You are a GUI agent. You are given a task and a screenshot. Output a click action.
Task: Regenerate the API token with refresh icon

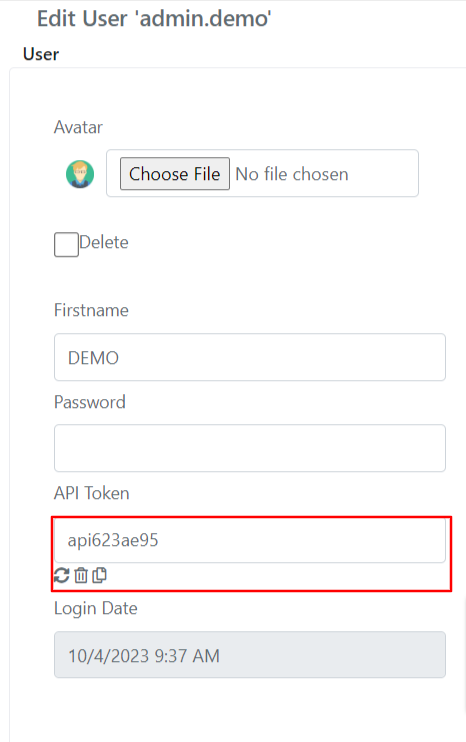[62, 575]
